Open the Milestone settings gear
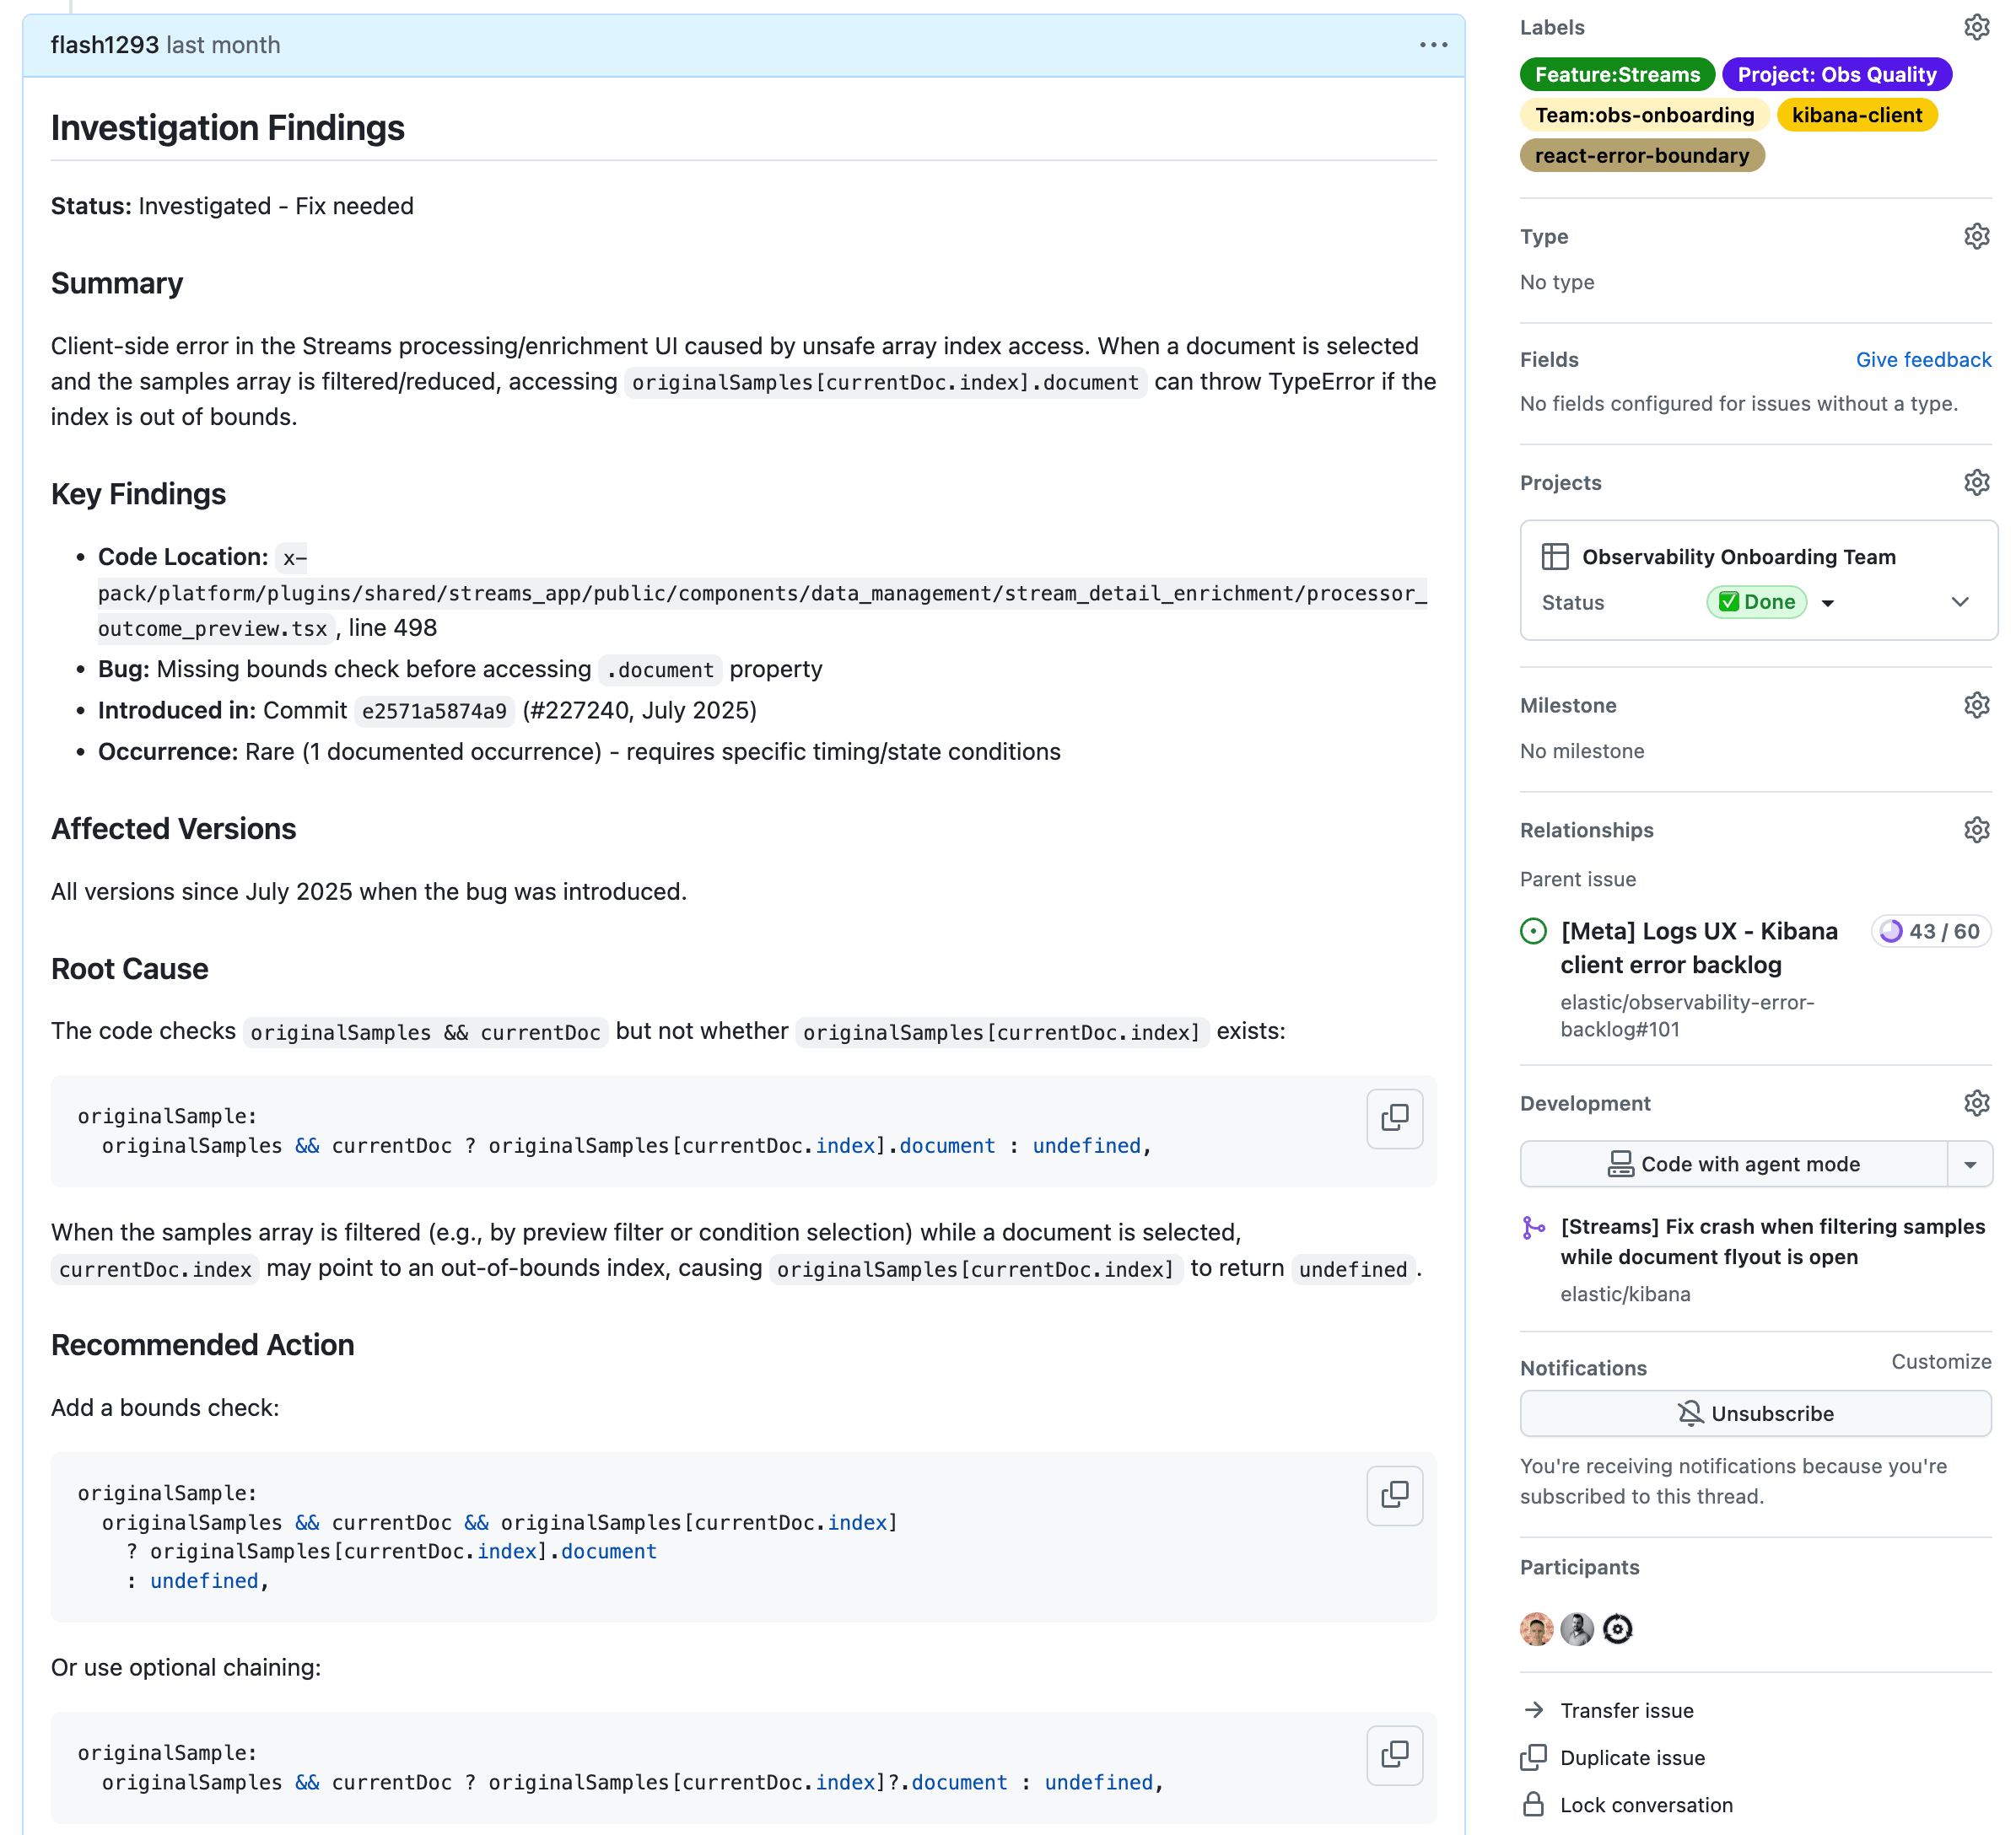Image resolution: width=2016 pixels, height=1835 pixels. point(1977,705)
